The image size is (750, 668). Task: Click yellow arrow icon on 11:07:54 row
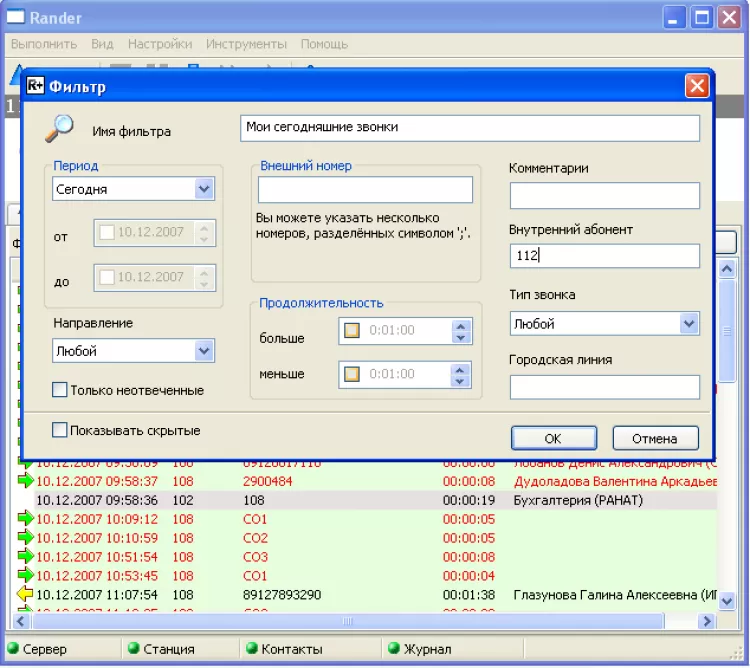[25, 594]
